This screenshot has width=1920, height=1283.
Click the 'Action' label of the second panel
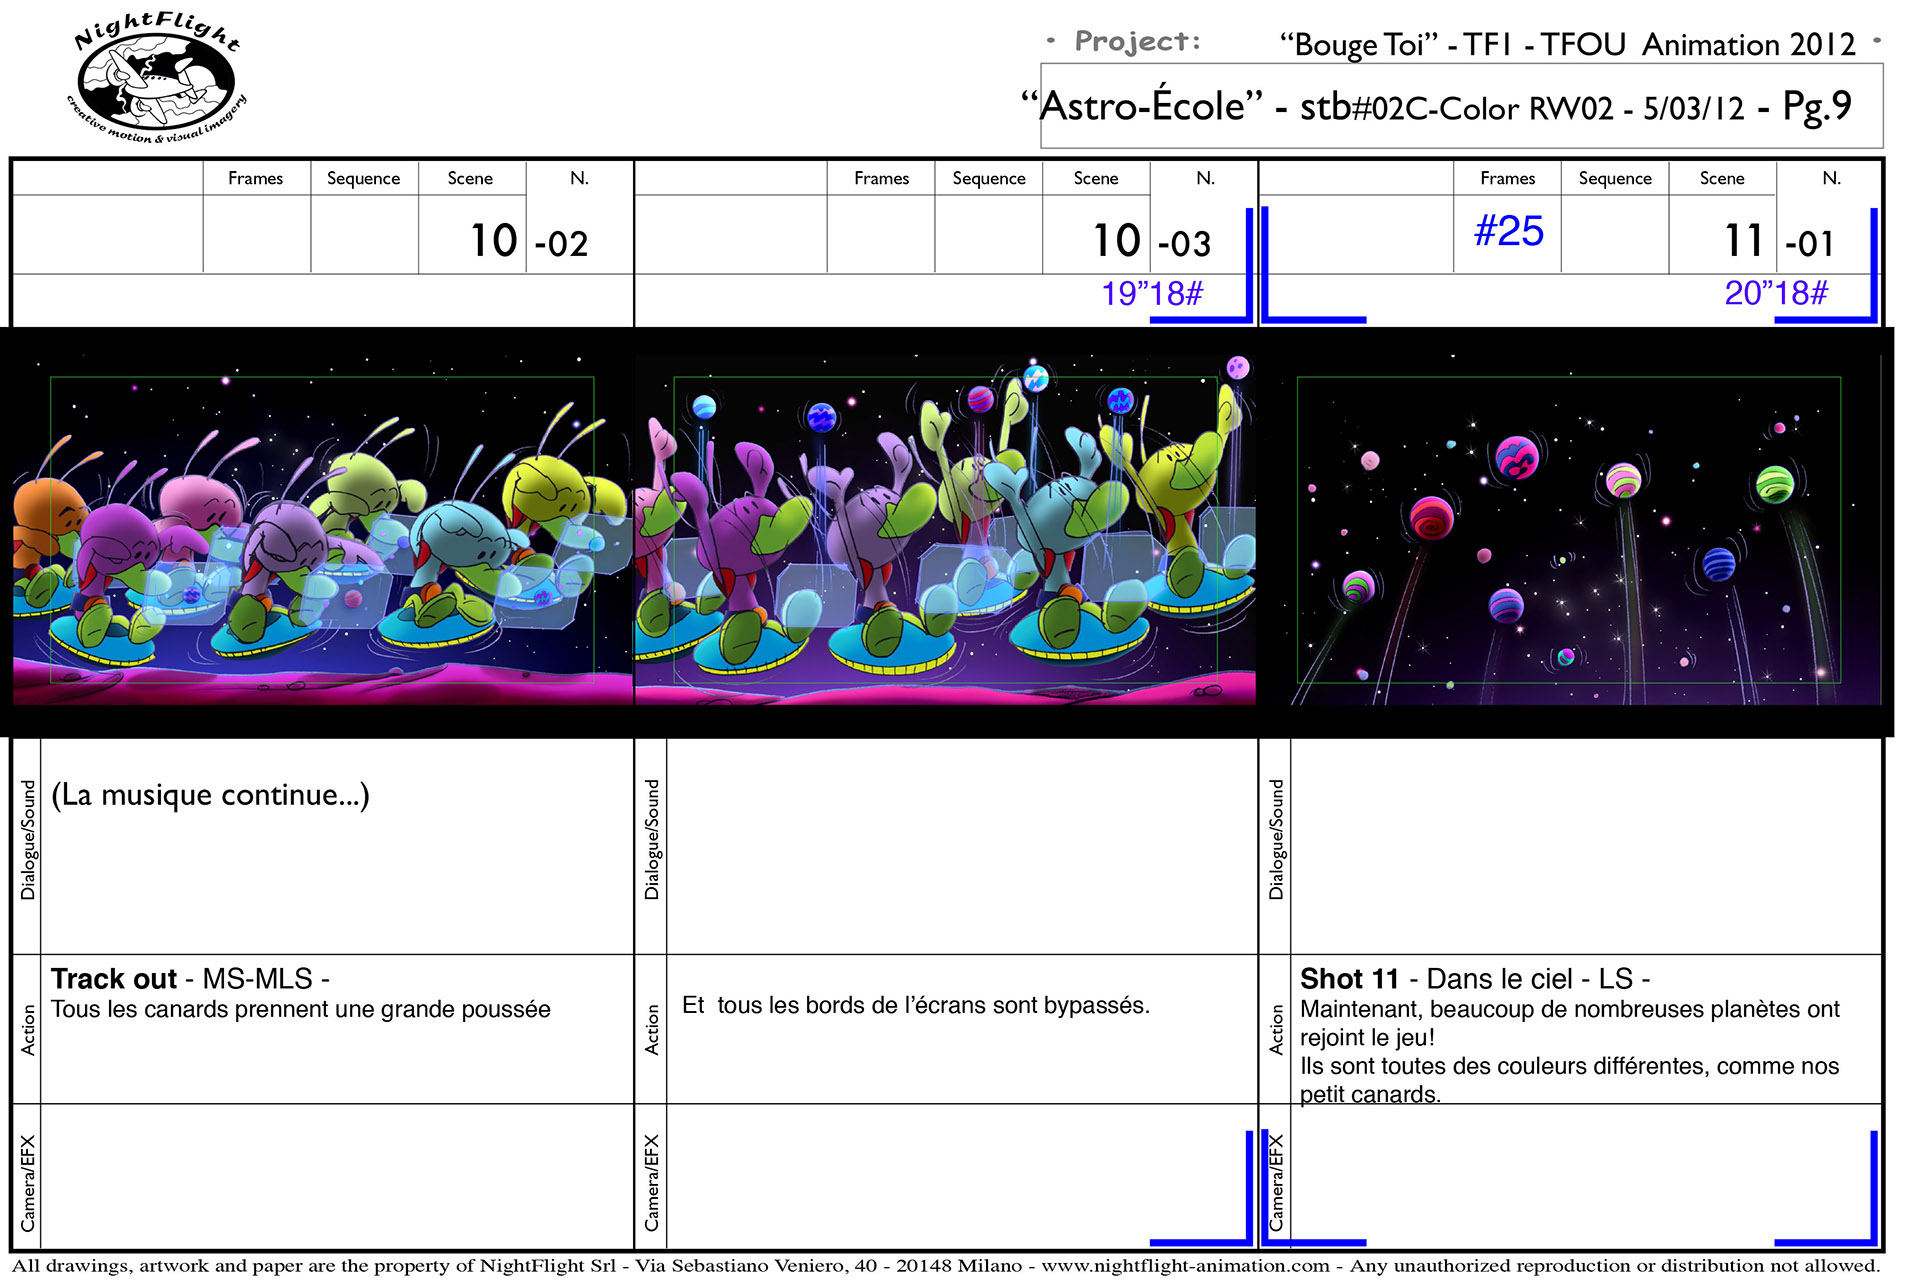(652, 1030)
